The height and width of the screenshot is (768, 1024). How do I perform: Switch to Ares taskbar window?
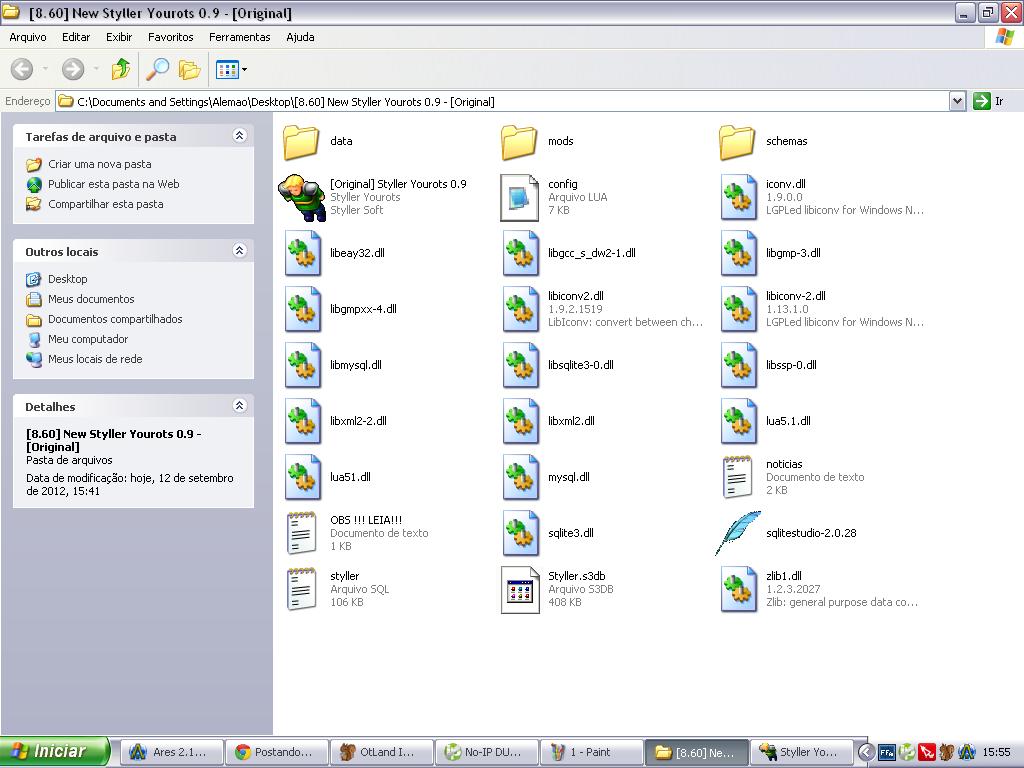pyautogui.click(x=172, y=752)
